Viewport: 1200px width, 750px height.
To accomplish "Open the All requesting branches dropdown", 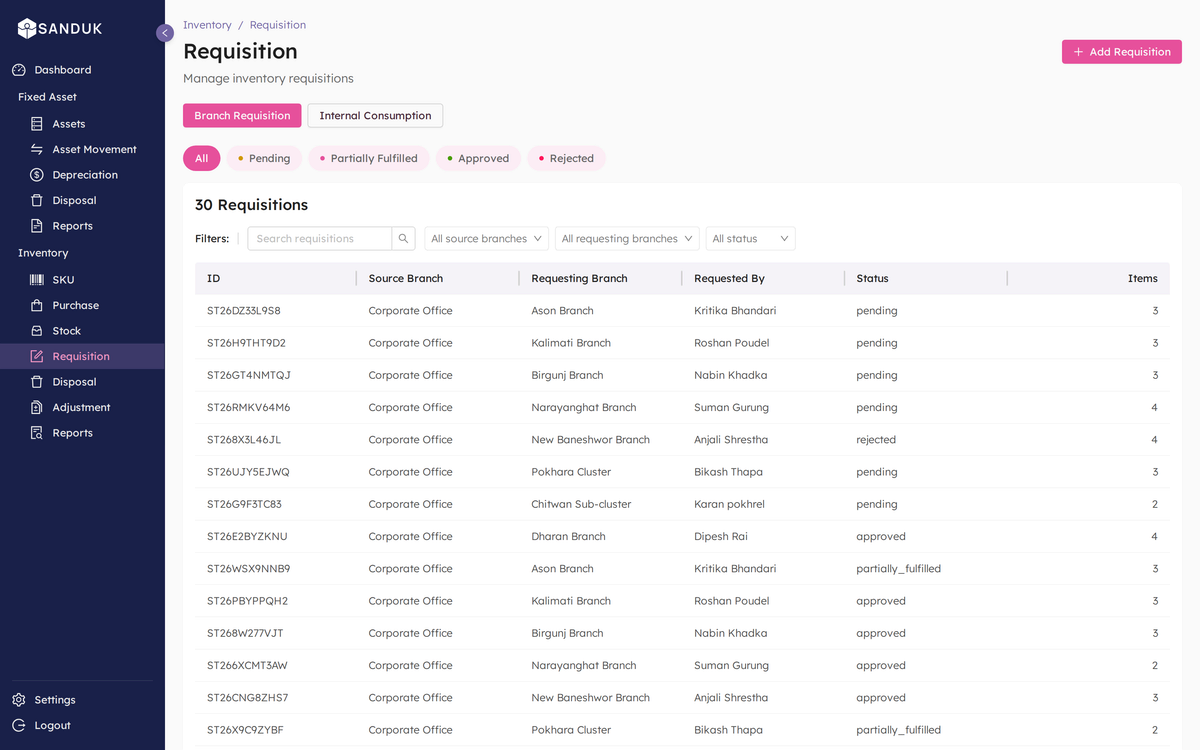I will coord(627,239).
